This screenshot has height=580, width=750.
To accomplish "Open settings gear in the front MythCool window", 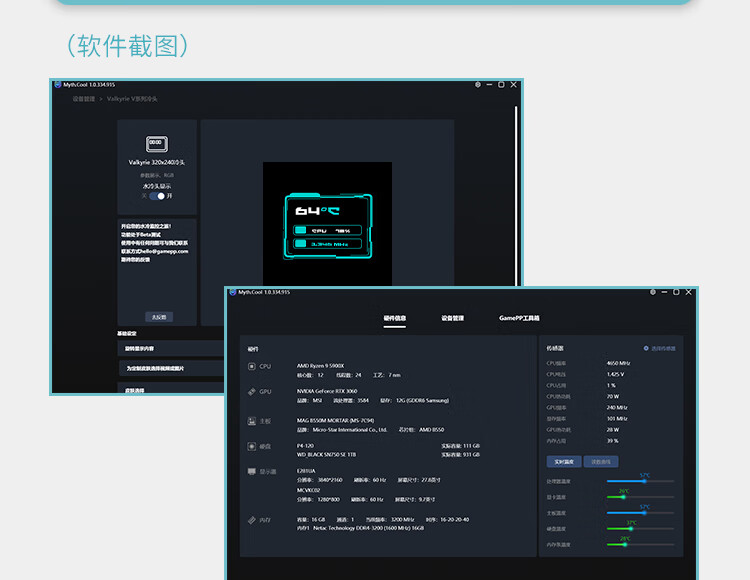I will click(x=652, y=292).
